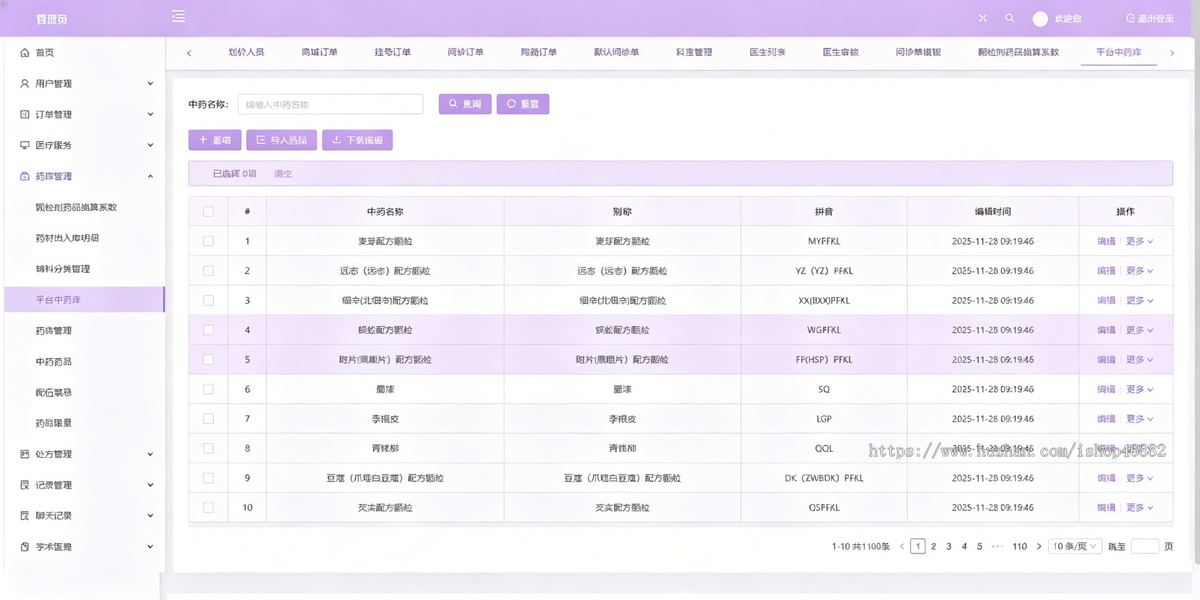Click the 重置 reset button
This screenshot has width=1200, height=600.
click(523, 104)
